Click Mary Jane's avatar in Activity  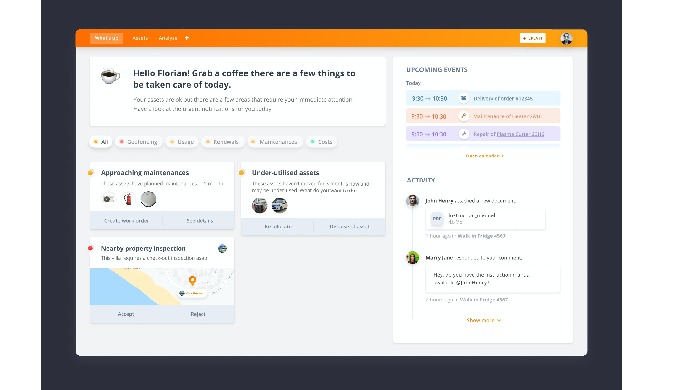pos(412,258)
